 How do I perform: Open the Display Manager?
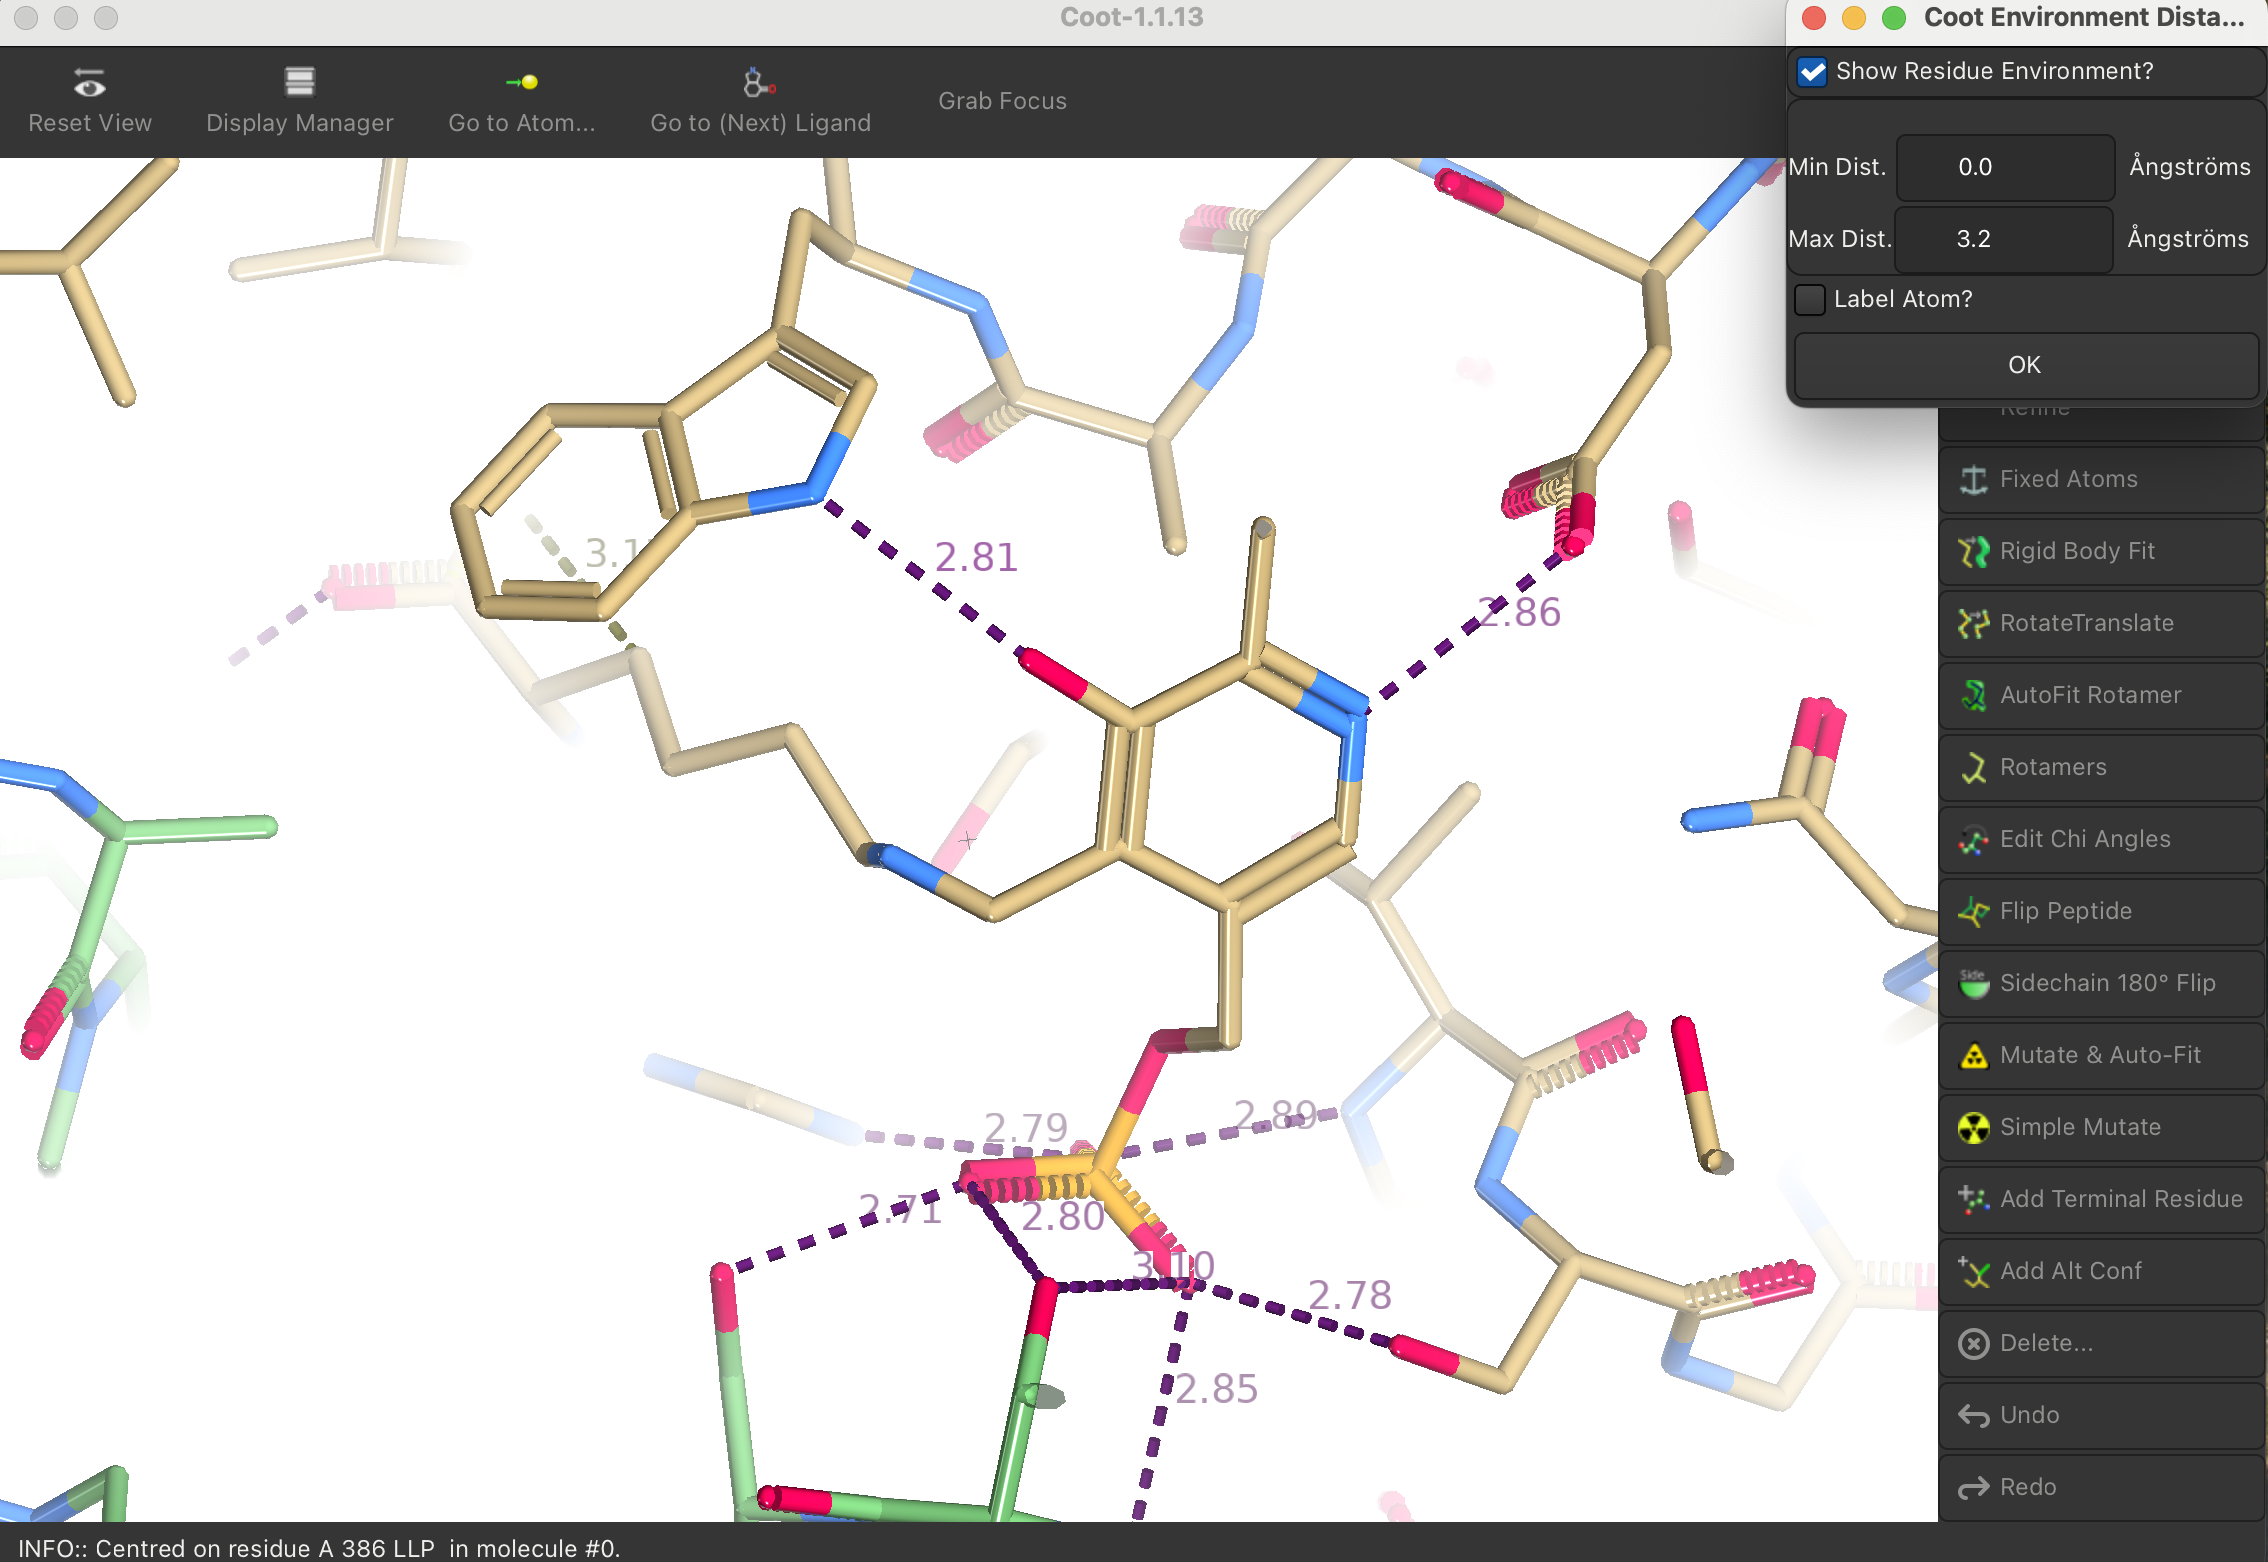pos(299,101)
